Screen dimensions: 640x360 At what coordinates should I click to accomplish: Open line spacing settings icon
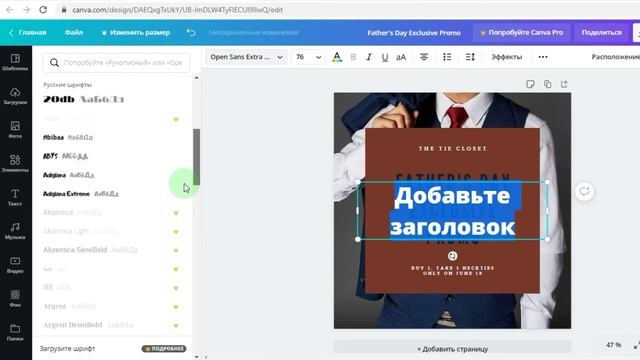pos(470,57)
